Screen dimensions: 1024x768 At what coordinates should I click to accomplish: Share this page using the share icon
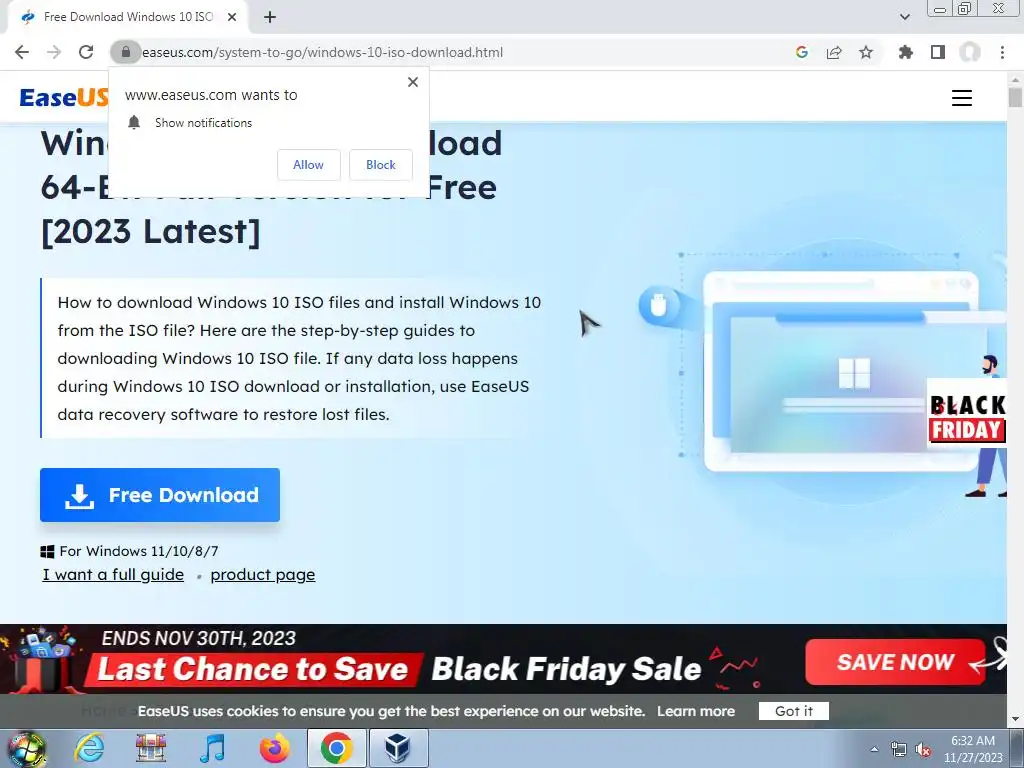click(x=834, y=52)
